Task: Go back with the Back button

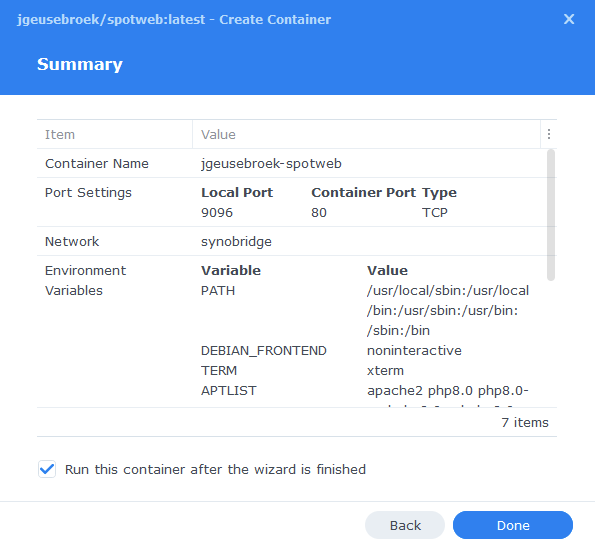Action: 405,525
